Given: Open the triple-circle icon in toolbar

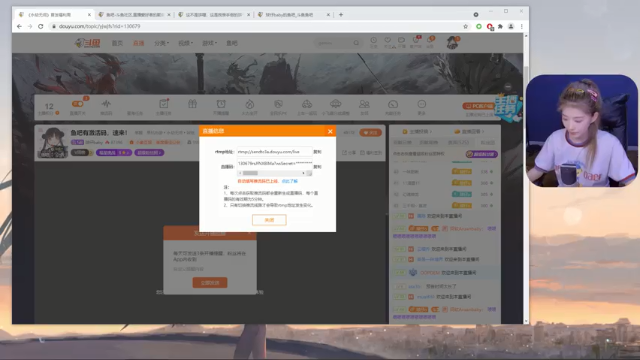Looking at the screenshot, I should coord(307,104).
